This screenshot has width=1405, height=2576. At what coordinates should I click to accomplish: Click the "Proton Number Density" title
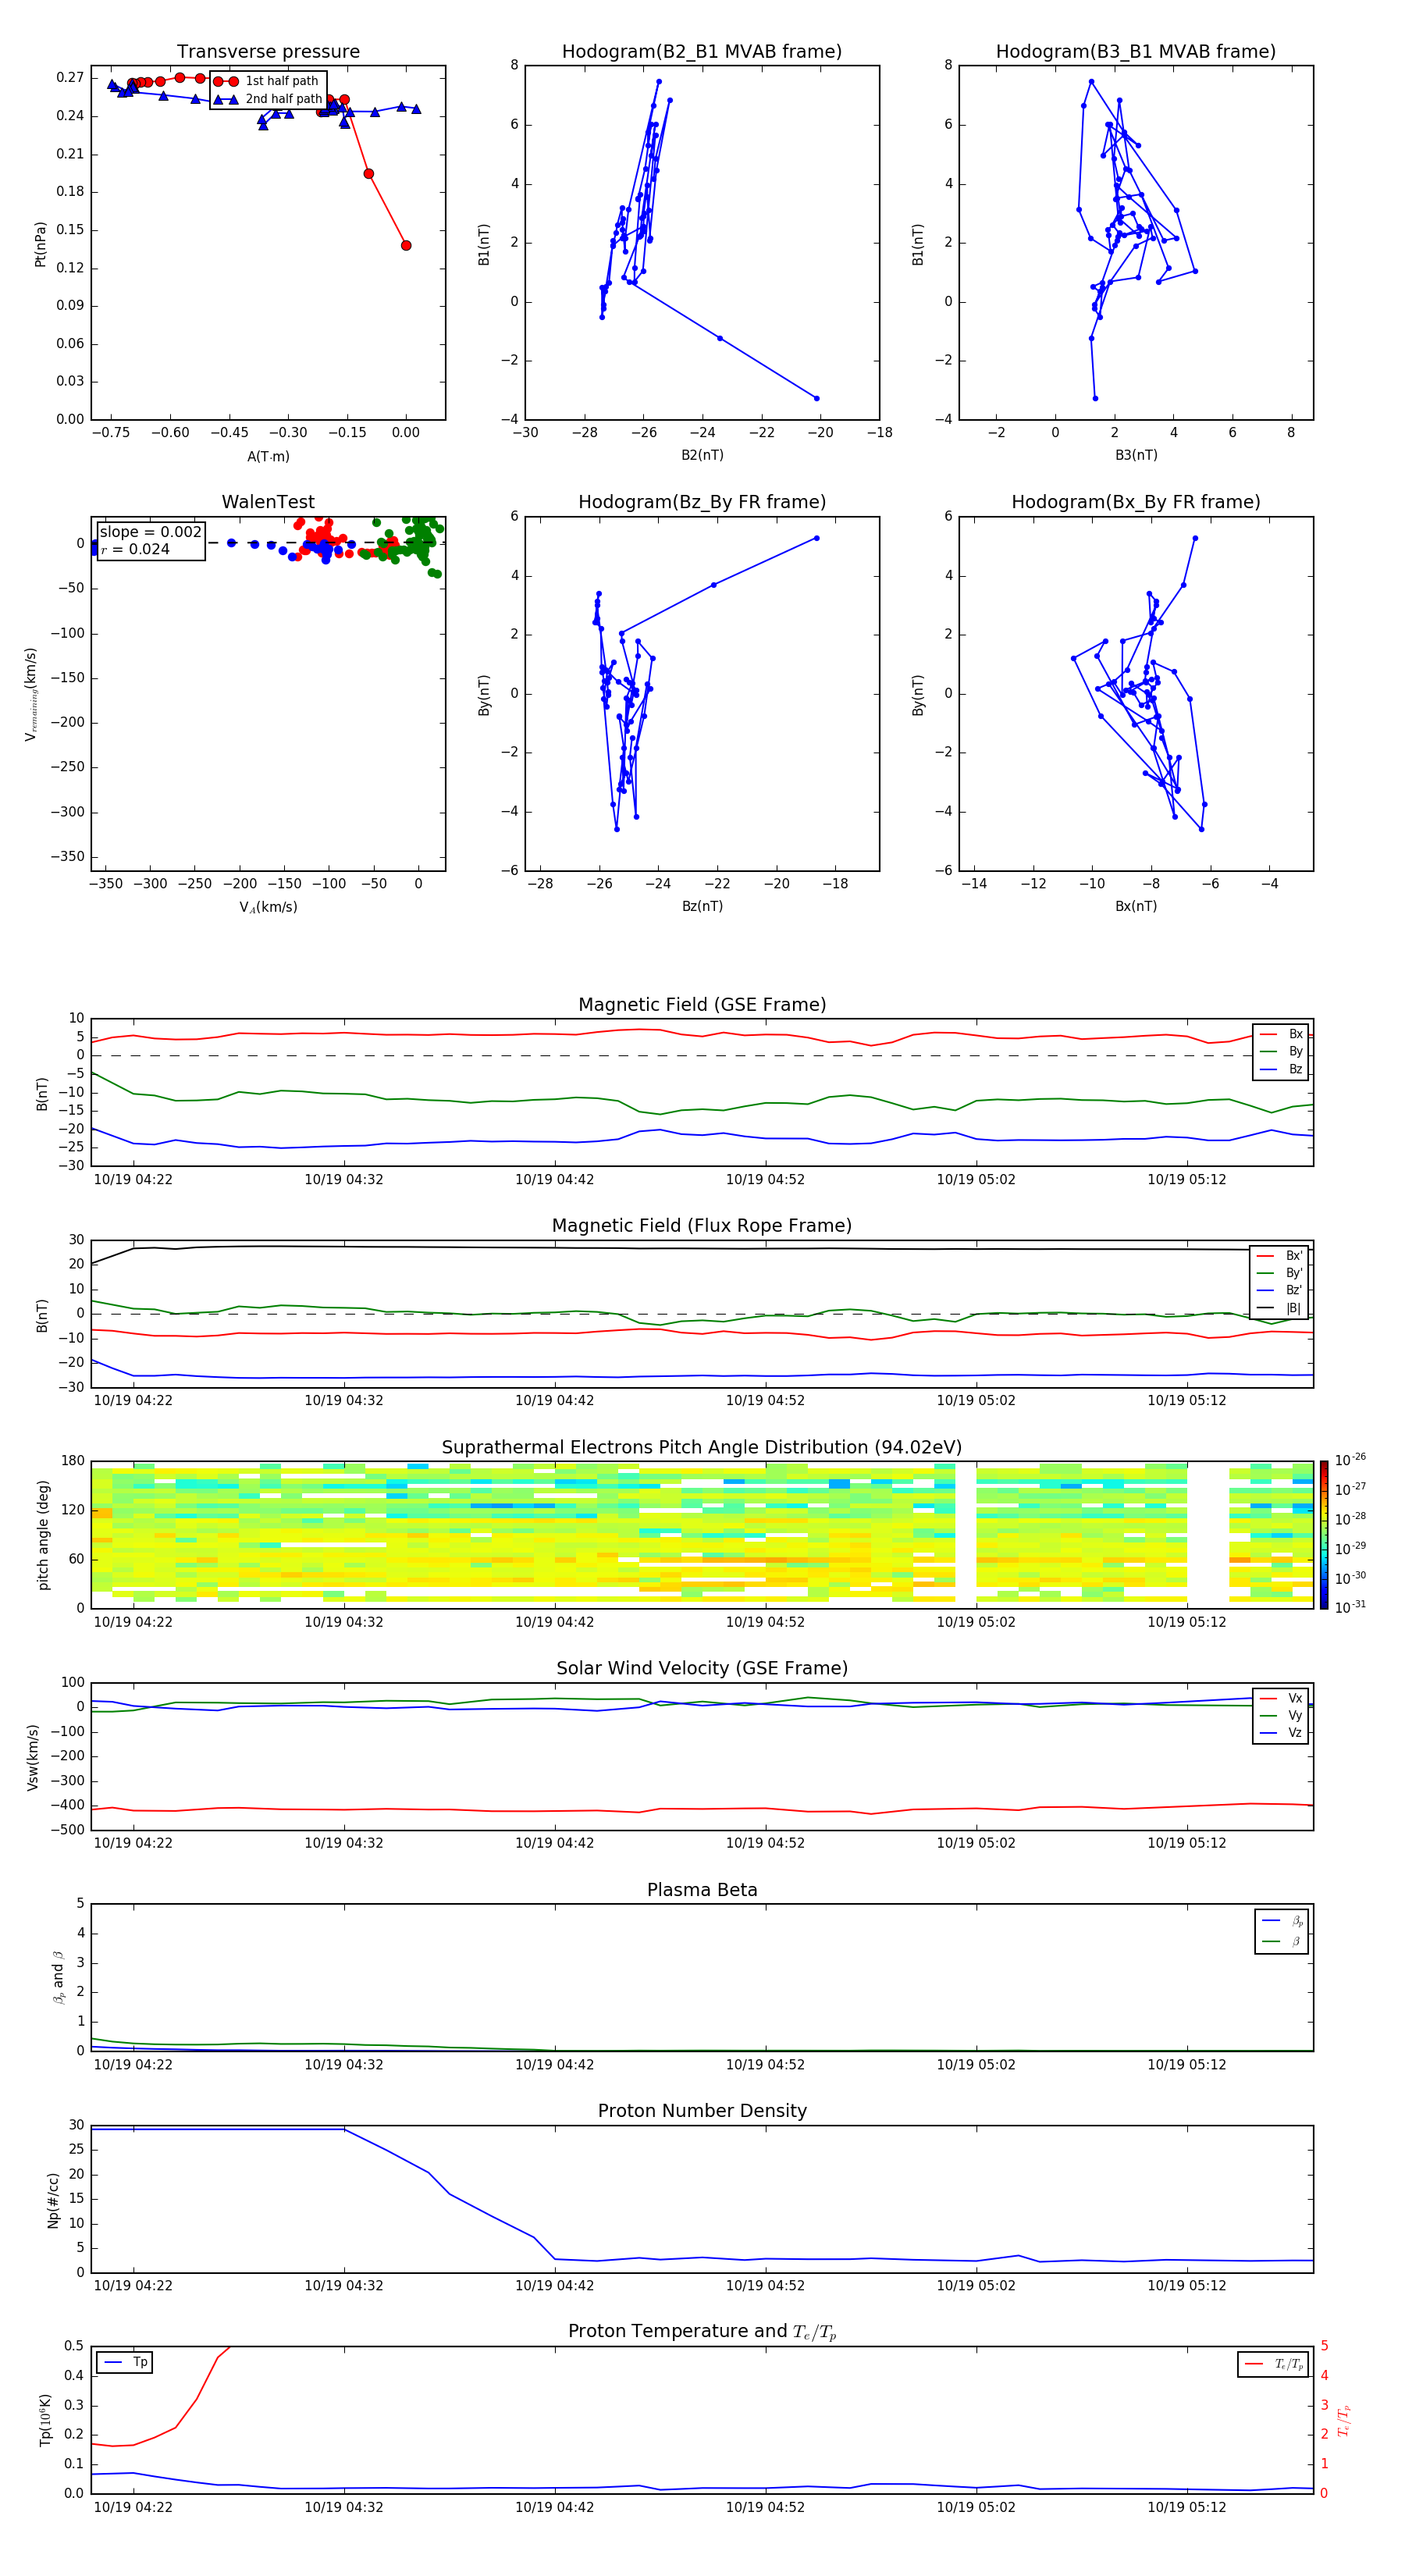coord(702,2111)
